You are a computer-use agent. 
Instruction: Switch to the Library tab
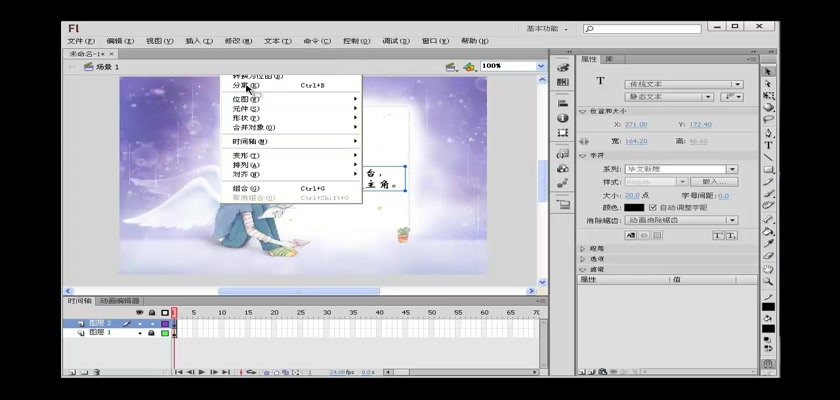pos(609,59)
